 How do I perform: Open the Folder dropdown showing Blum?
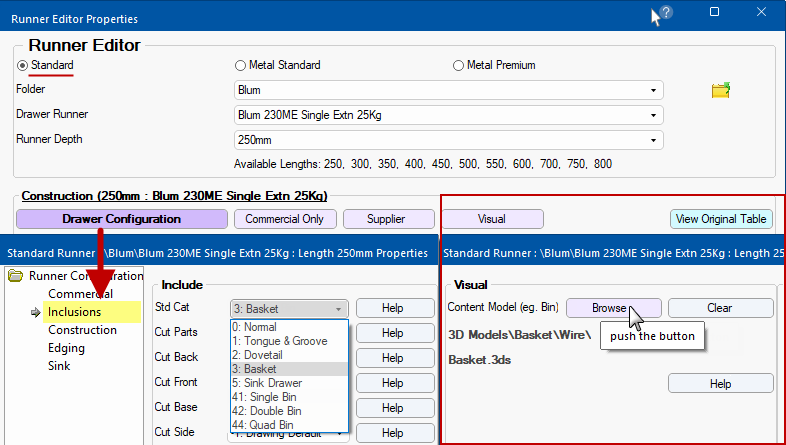click(x=449, y=90)
